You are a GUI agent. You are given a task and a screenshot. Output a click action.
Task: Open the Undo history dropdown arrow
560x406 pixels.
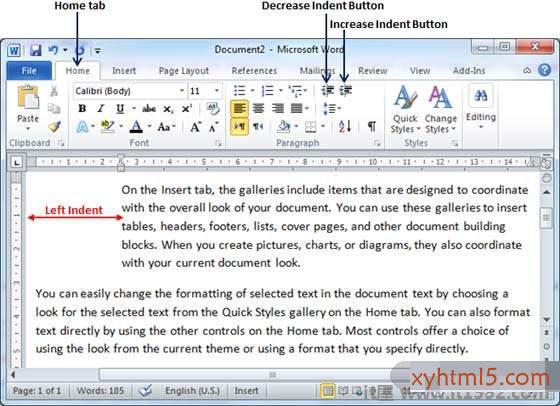click(65, 50)
